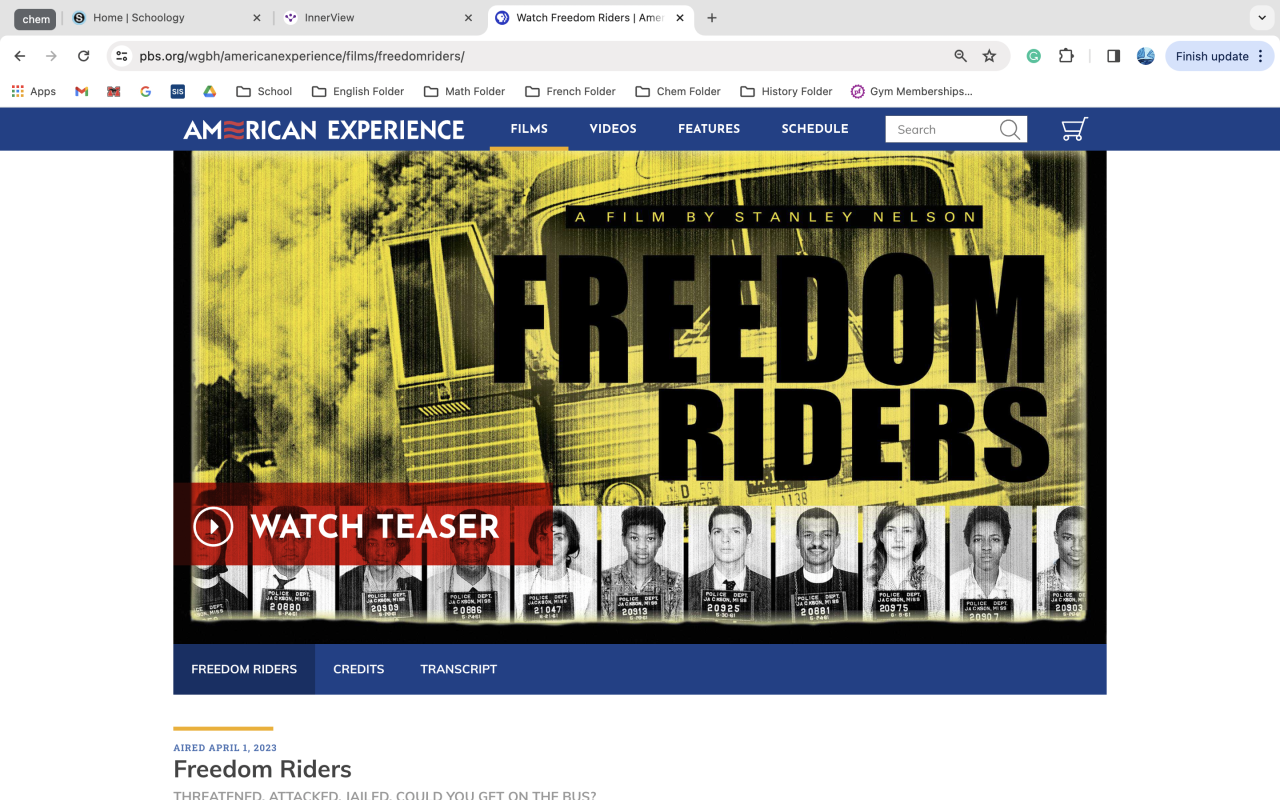Open the Math Folder bookmarks
The width and height of the screenshot is (1280, 800).
point(464,91)
